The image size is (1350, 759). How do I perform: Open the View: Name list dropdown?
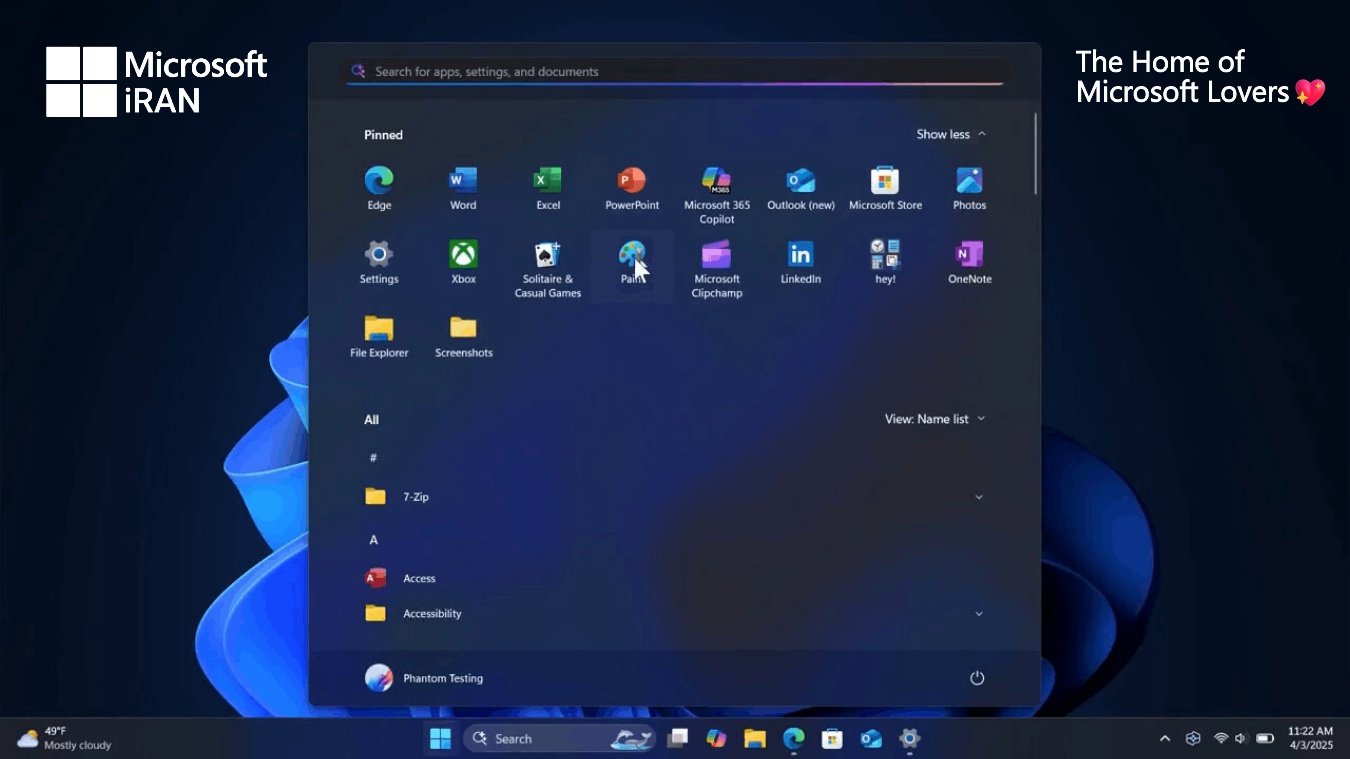click(935, 419)
